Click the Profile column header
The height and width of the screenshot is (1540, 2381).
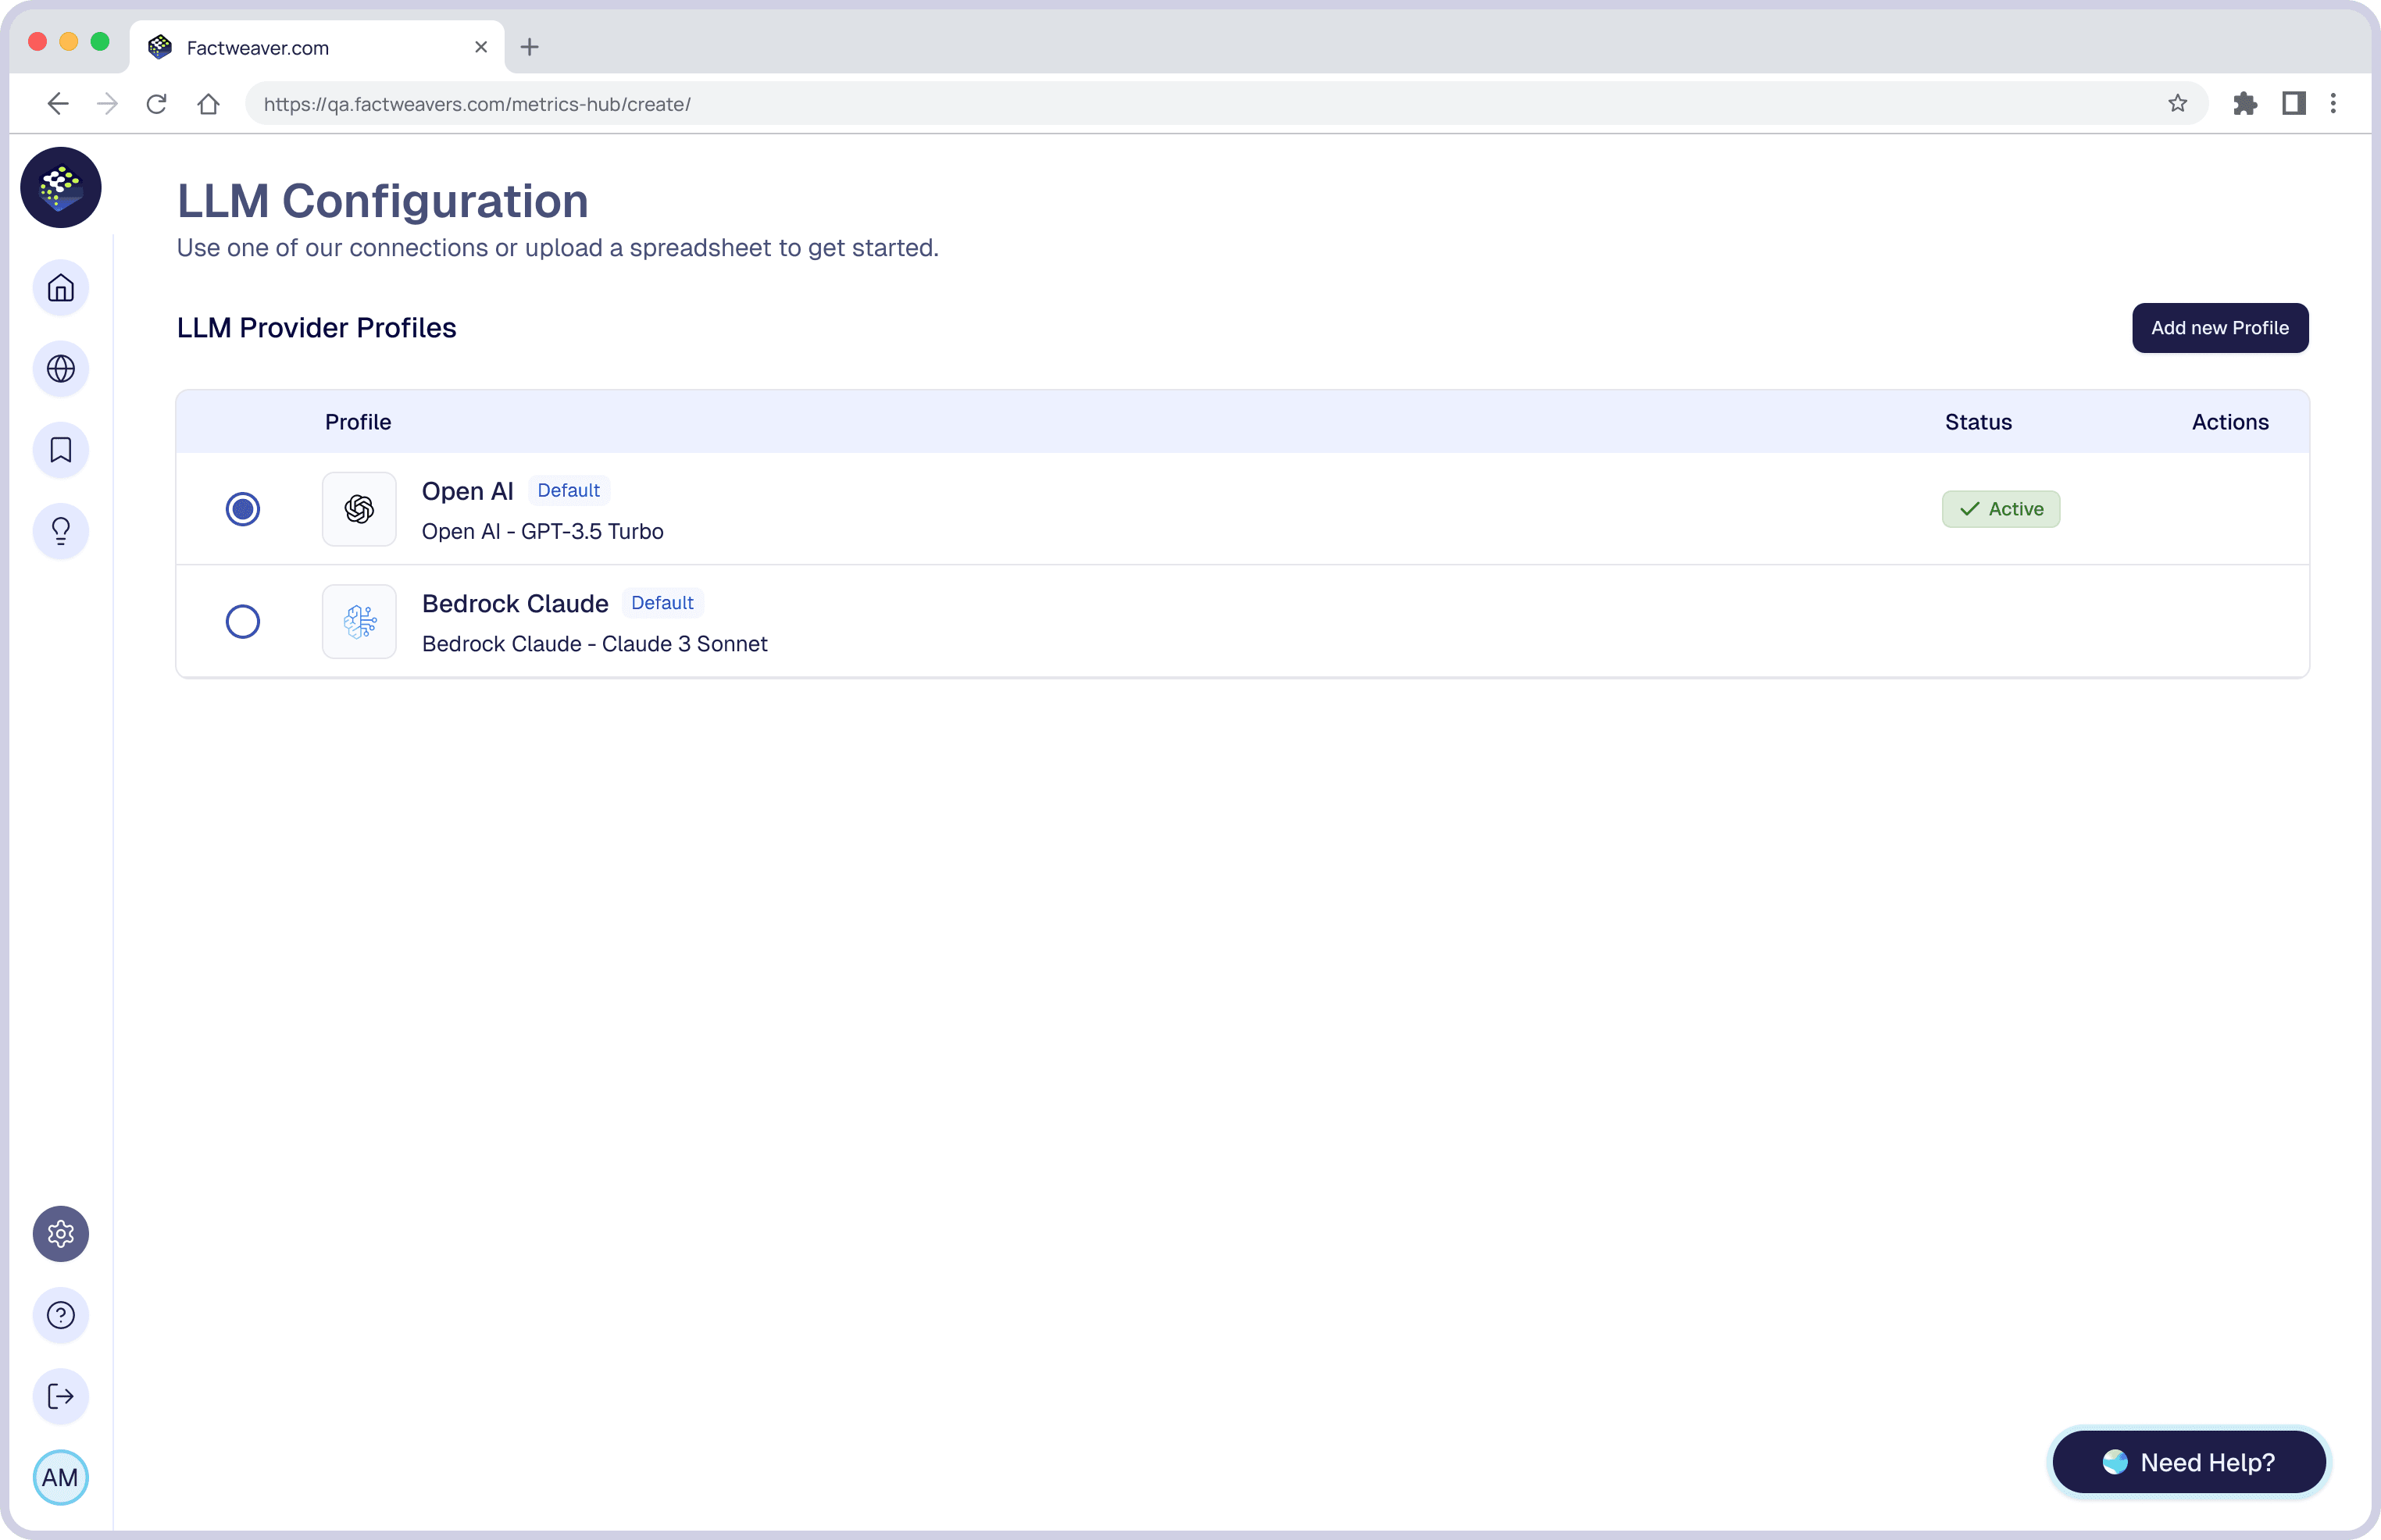(x=358, y=422)
